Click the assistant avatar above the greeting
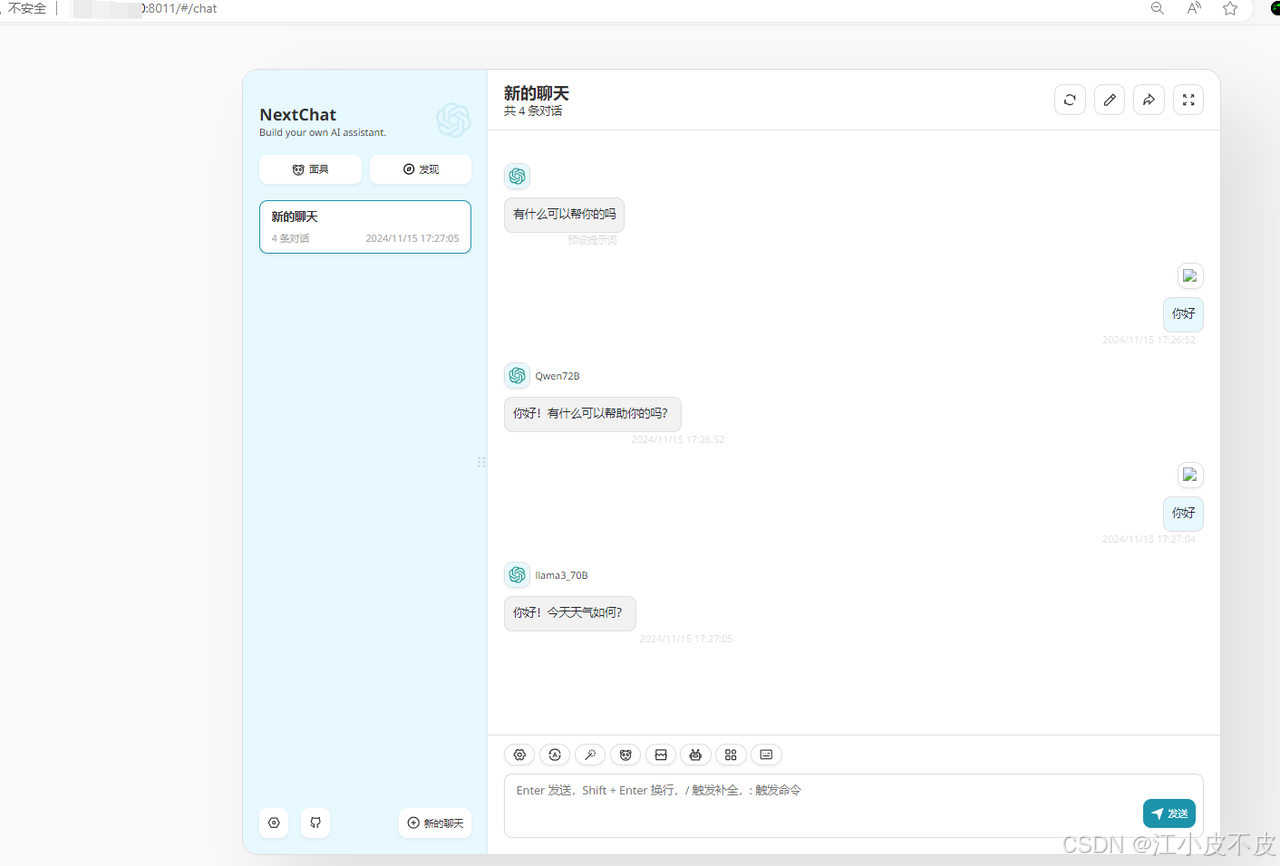The height and width of the screenshot is (866, 1280). [x=517, y=176]
